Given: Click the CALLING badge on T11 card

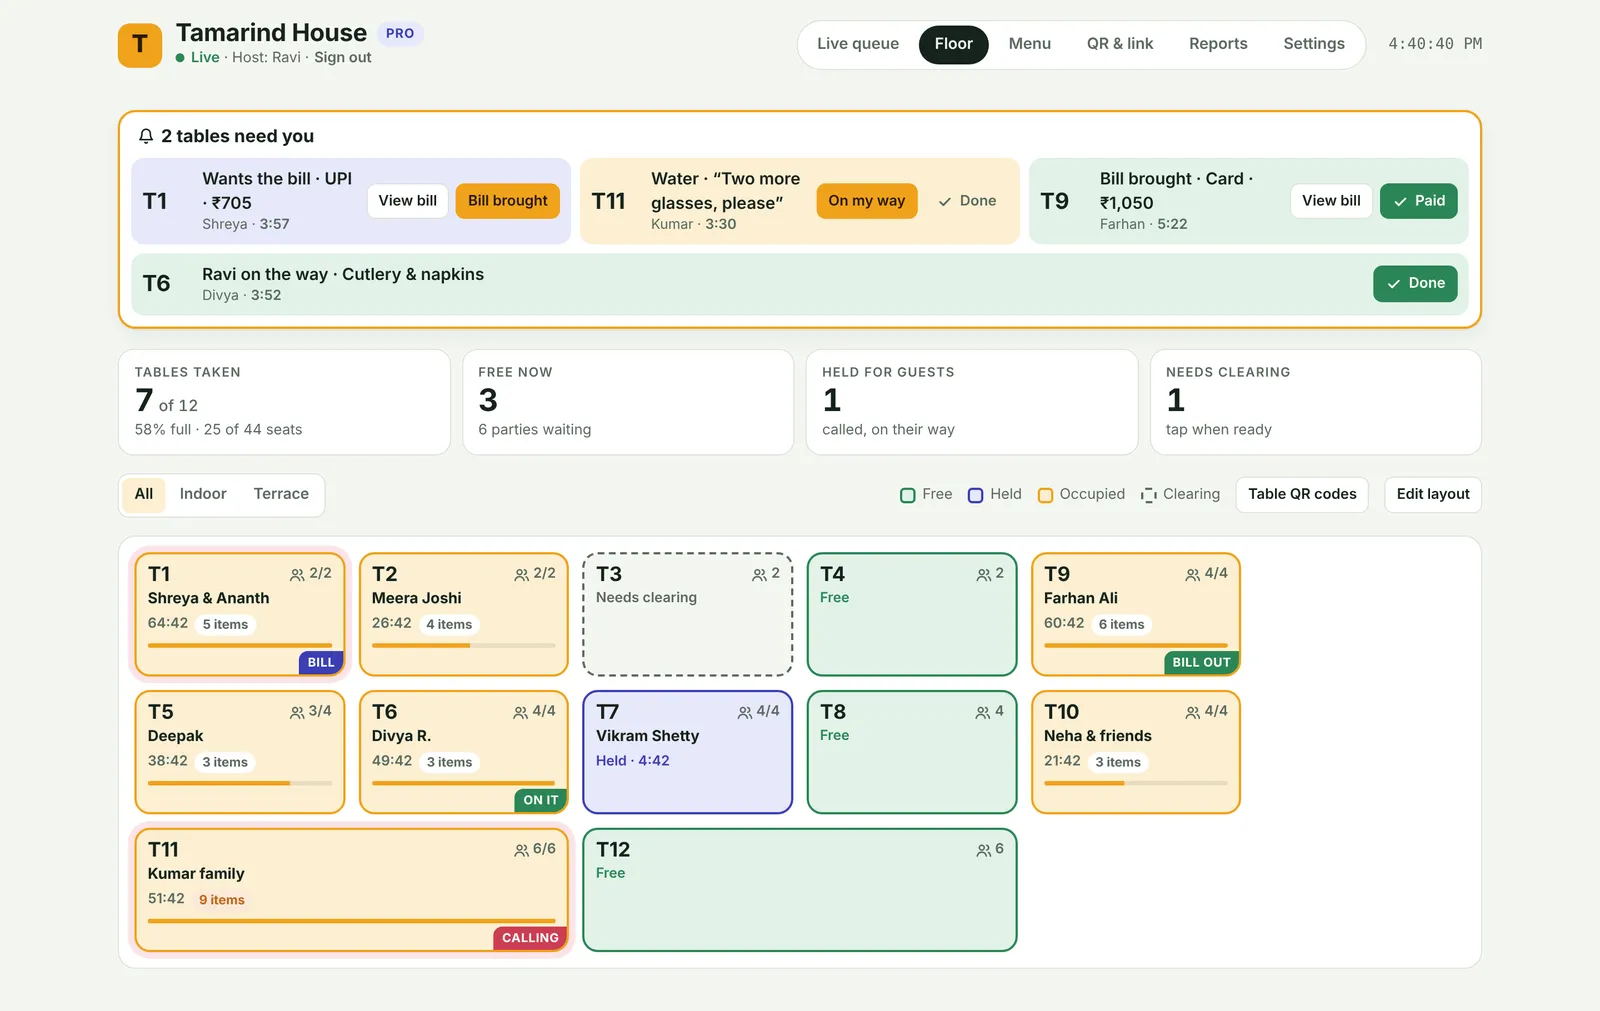Looking at the screenshot, I should click(530, 938).
